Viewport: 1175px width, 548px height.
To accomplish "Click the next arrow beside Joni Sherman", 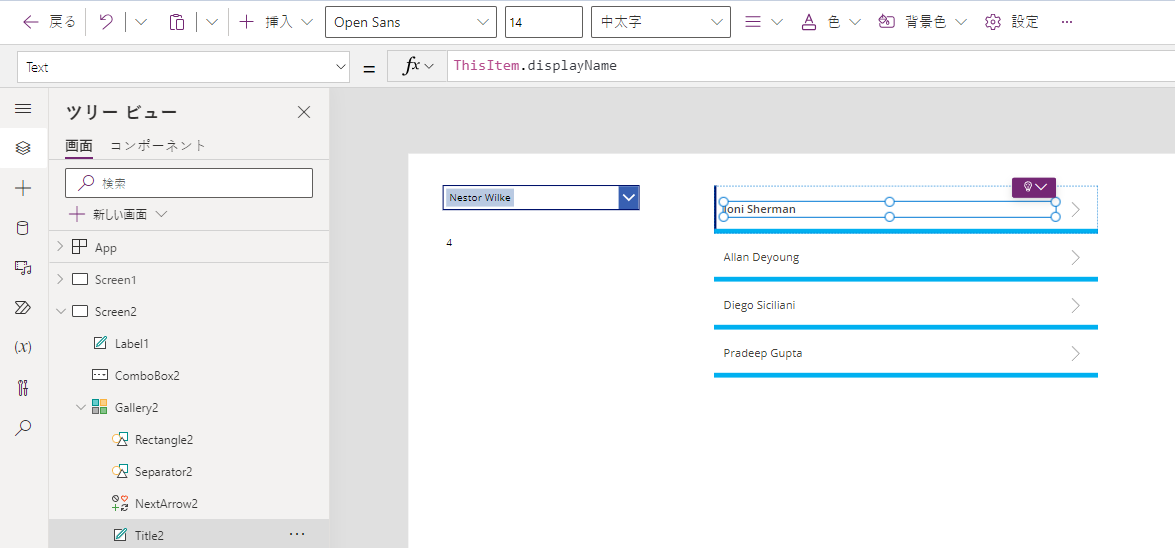I will pyautogui.click(x=1076, y=209).
